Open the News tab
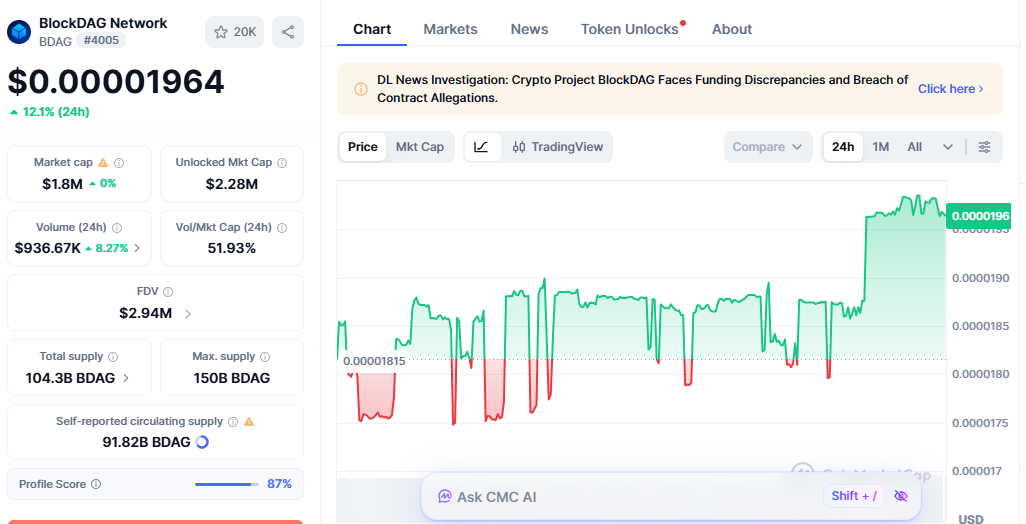Image resolution: width=1026 pixels, height=524 pixels. tap(529, 29)
